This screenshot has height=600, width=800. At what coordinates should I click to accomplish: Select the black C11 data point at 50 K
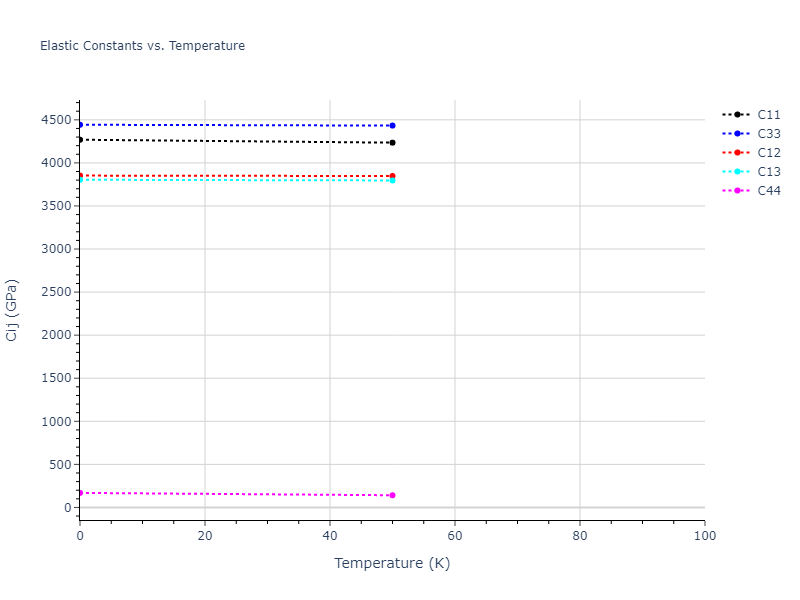click(392, 143)
